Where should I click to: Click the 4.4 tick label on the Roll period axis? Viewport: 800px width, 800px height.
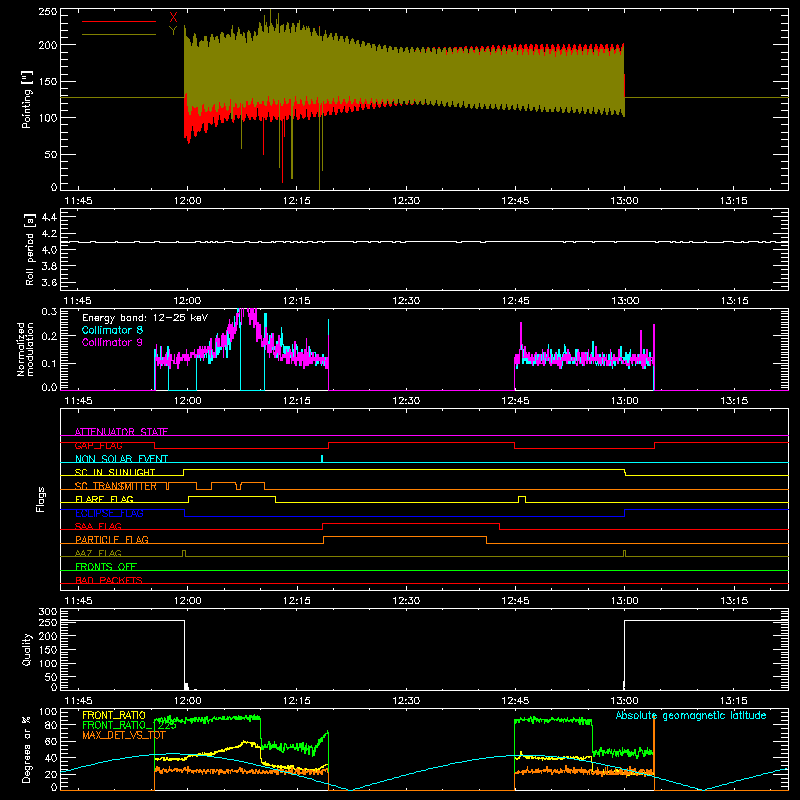pyautogui.click(x=49, y=217)
